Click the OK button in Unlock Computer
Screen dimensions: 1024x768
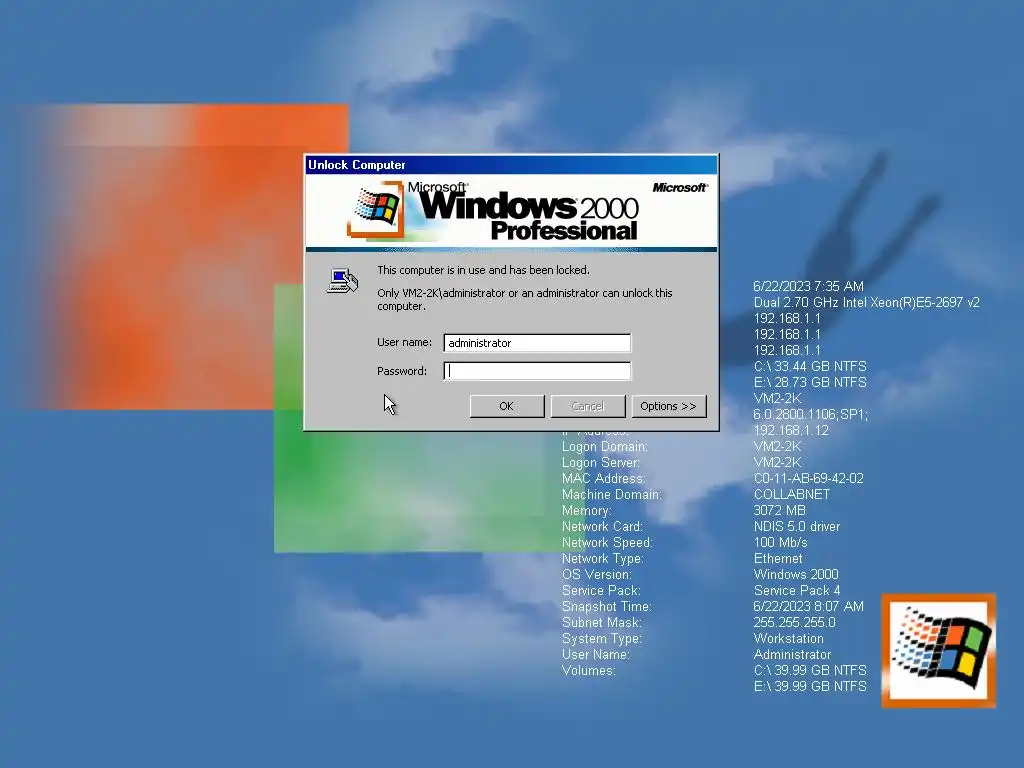pos(507,406)
